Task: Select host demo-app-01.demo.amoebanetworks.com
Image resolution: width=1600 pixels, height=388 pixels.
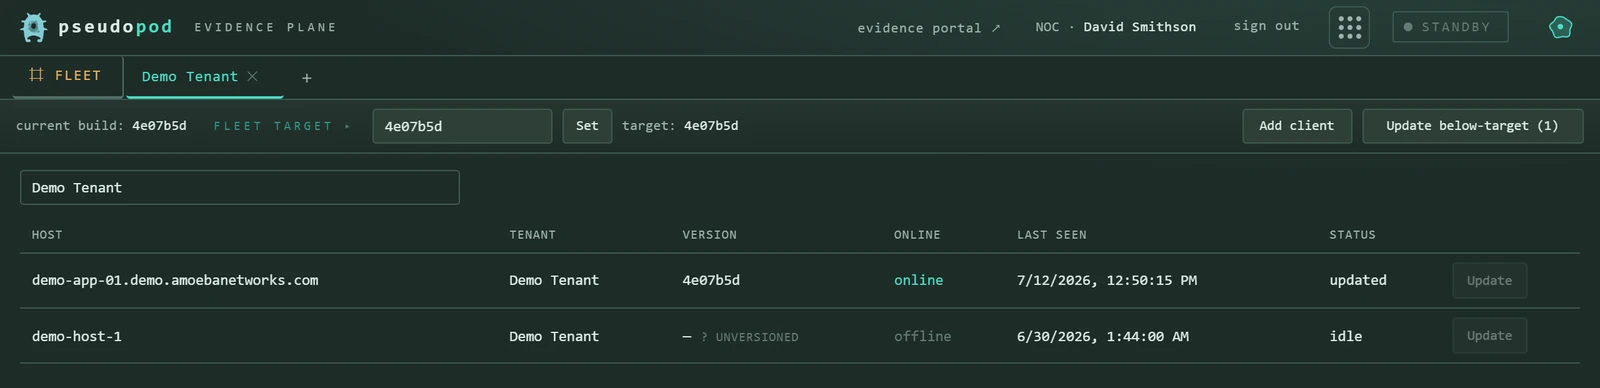Action: coord(175,280)
